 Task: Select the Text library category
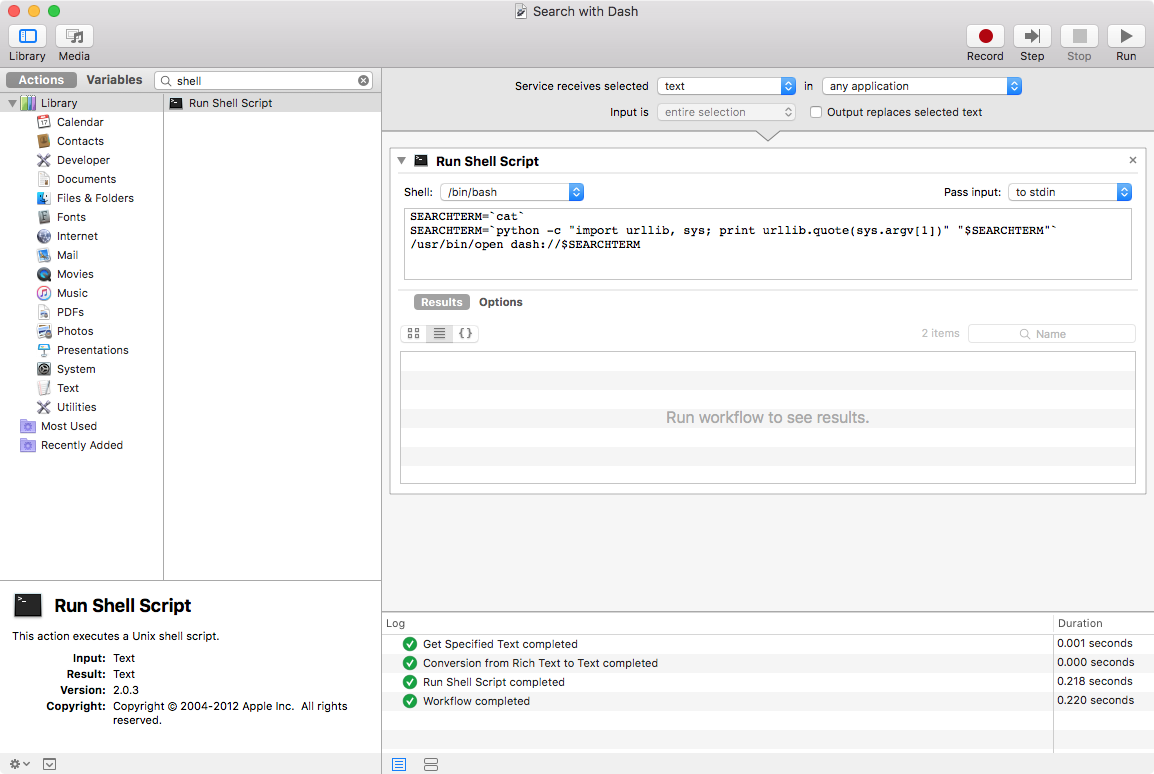pos(68,388)
